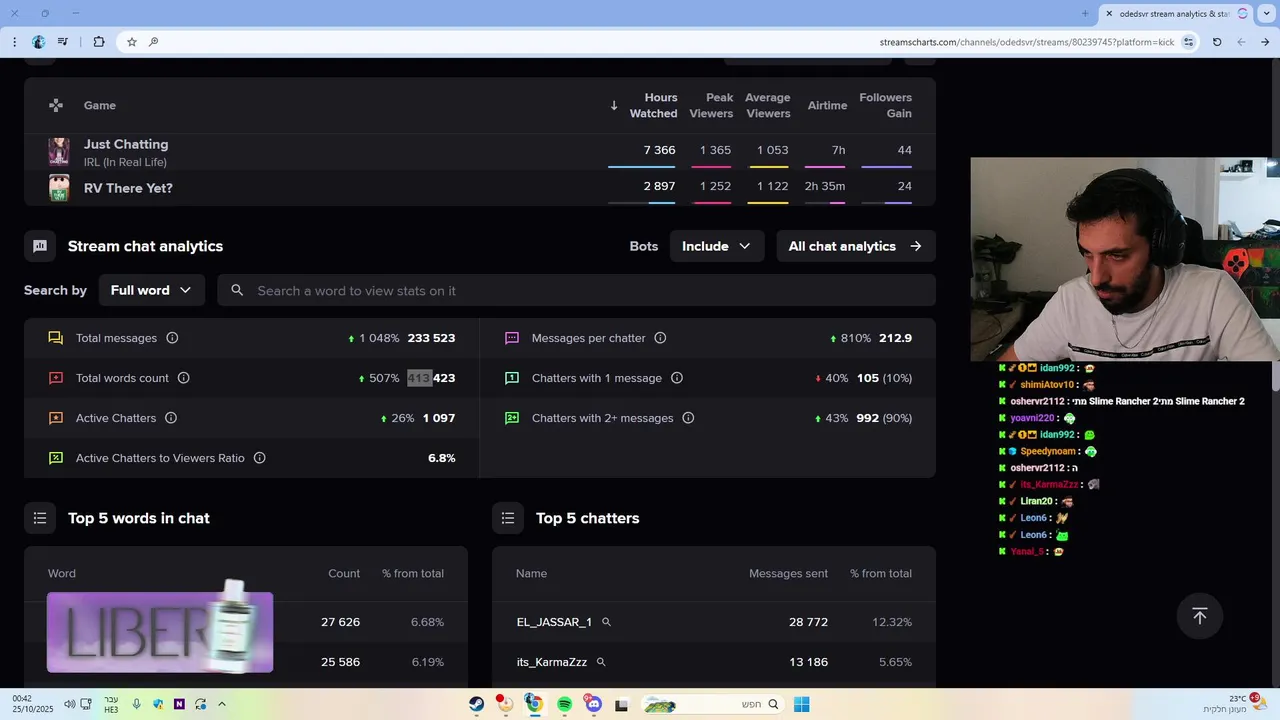
Task: Click the Just Chatting game thumbnail
Action: [59, 152]
